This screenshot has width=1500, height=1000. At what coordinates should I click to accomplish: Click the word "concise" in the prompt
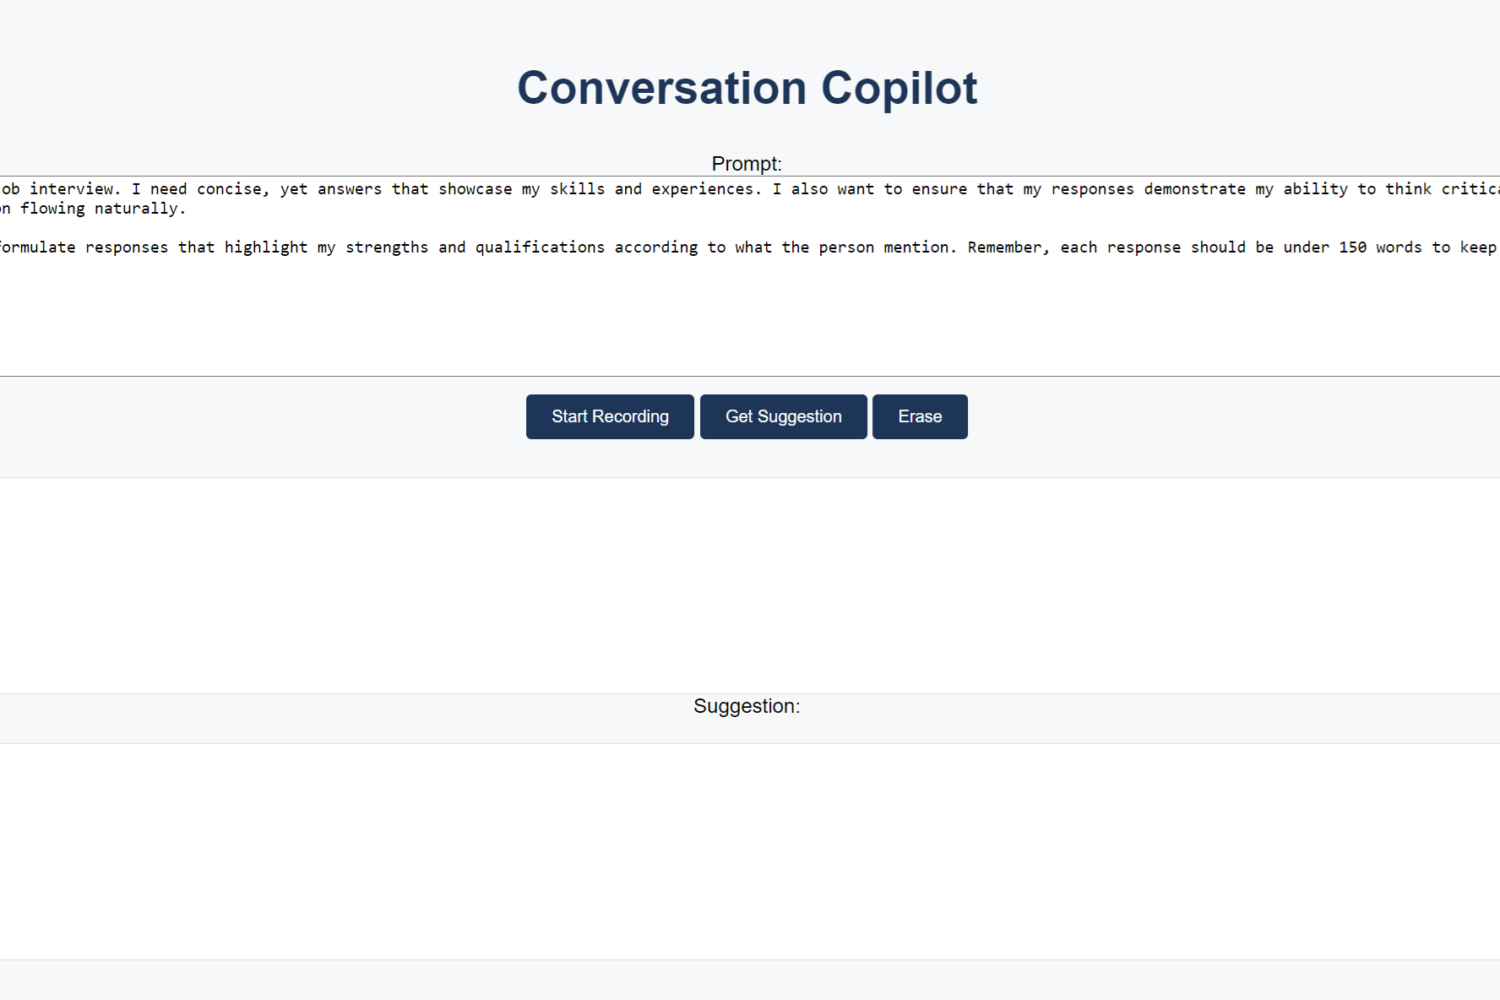click(x=233, y=189)
